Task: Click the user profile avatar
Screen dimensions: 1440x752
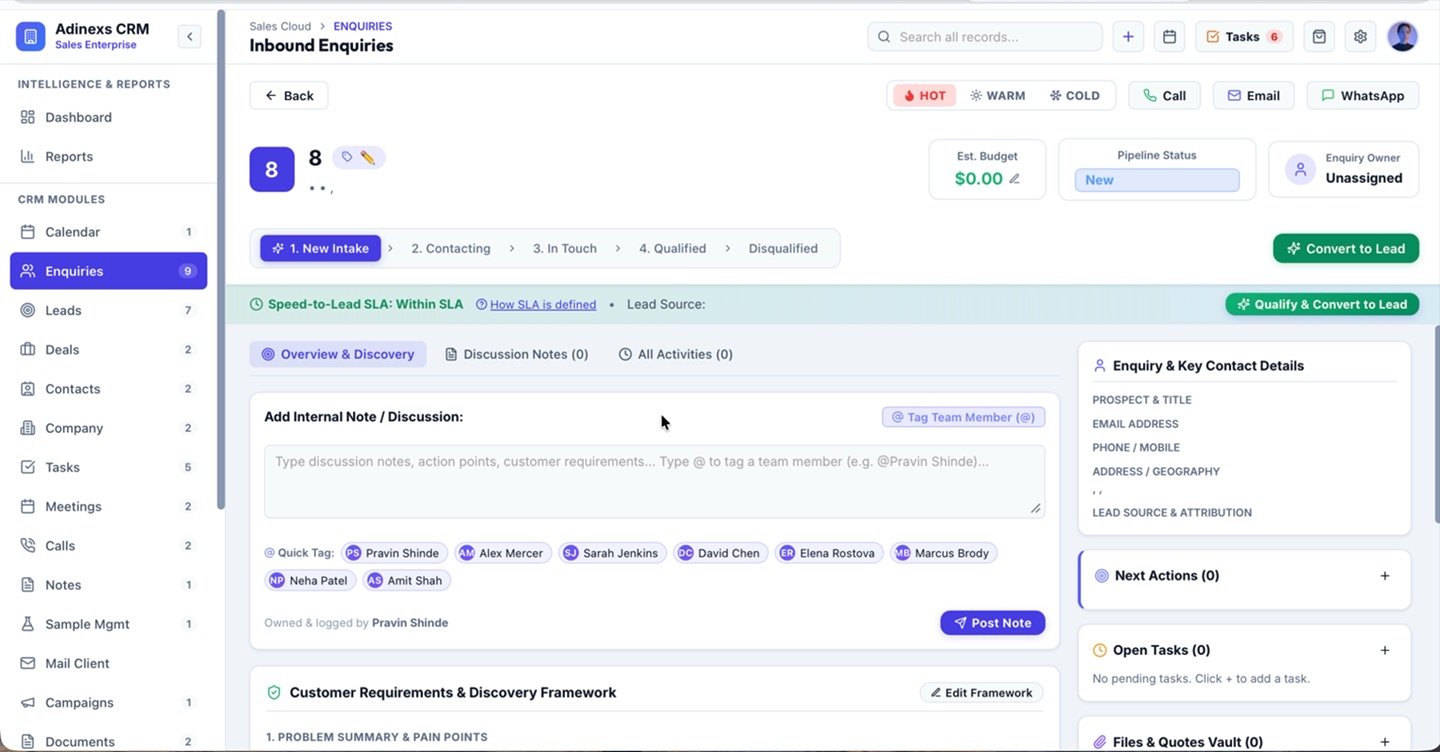Action: pyautogui.click(x=1402, y=37)
